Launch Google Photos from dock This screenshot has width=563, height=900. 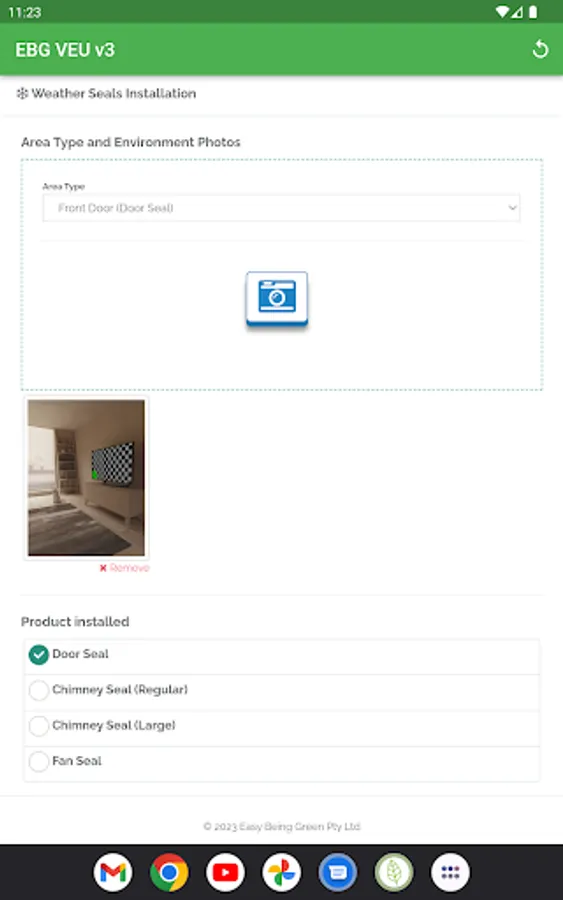(x=281, y=872)
